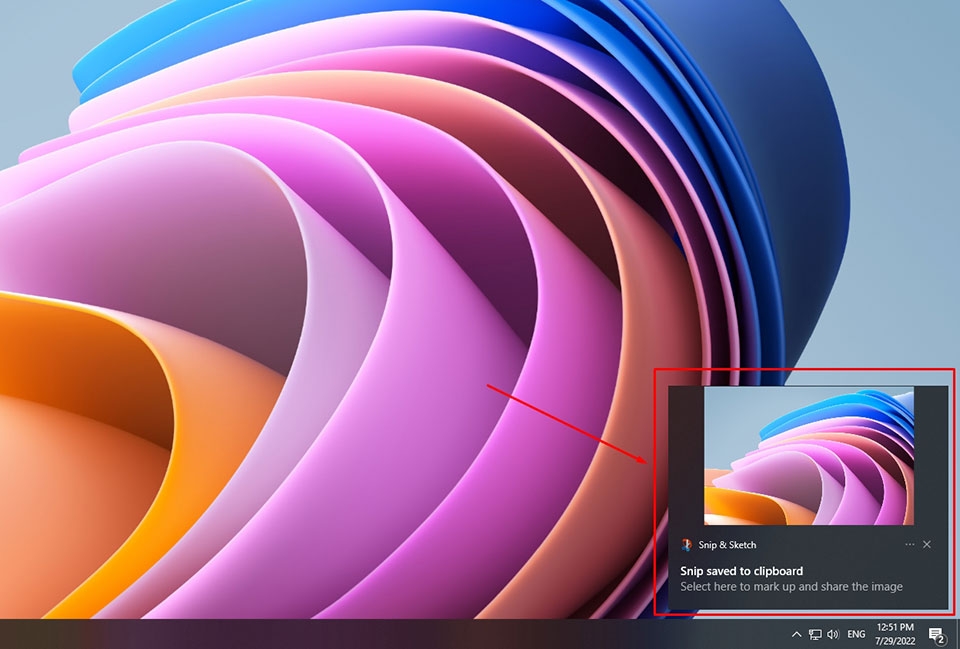This screenshot has height=649, width=960.
Task: Switch input language via ENG indicator
Action: click(x=857, y=634)
